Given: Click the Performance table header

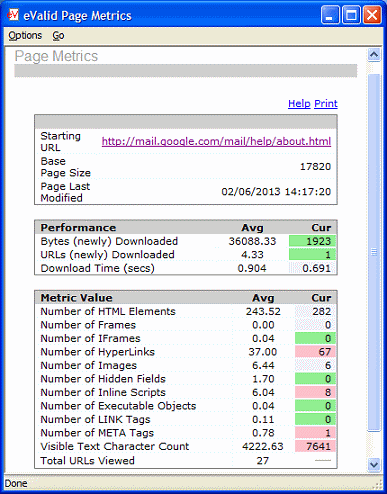Looking at the screenshot, I should coord(78,228).
